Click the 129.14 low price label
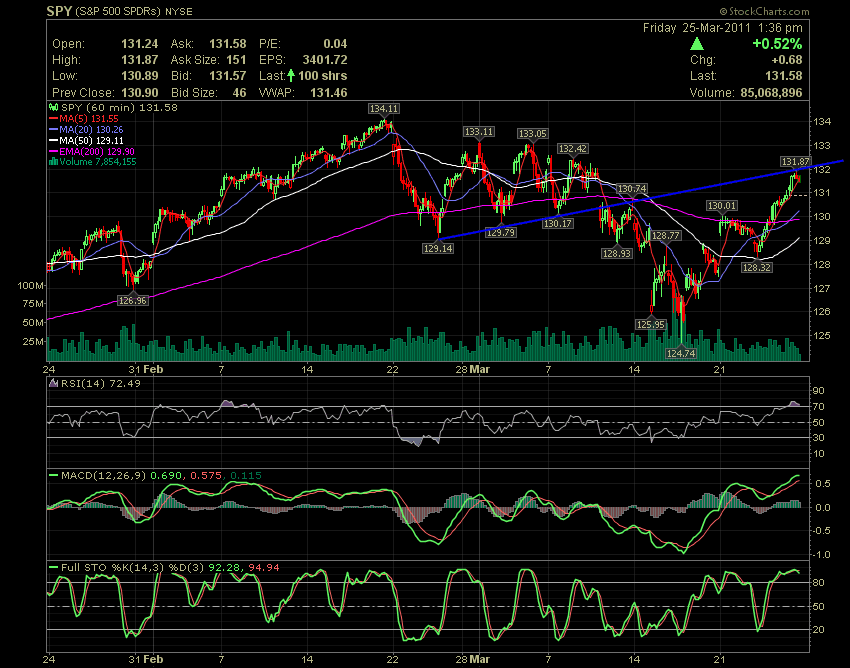The width and height of the screenshot is (850, 668). 438,248
